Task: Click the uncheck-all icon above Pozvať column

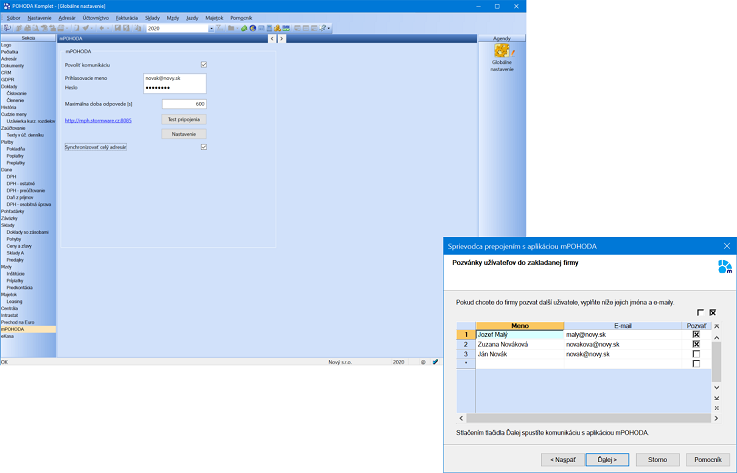Action: 700,312
